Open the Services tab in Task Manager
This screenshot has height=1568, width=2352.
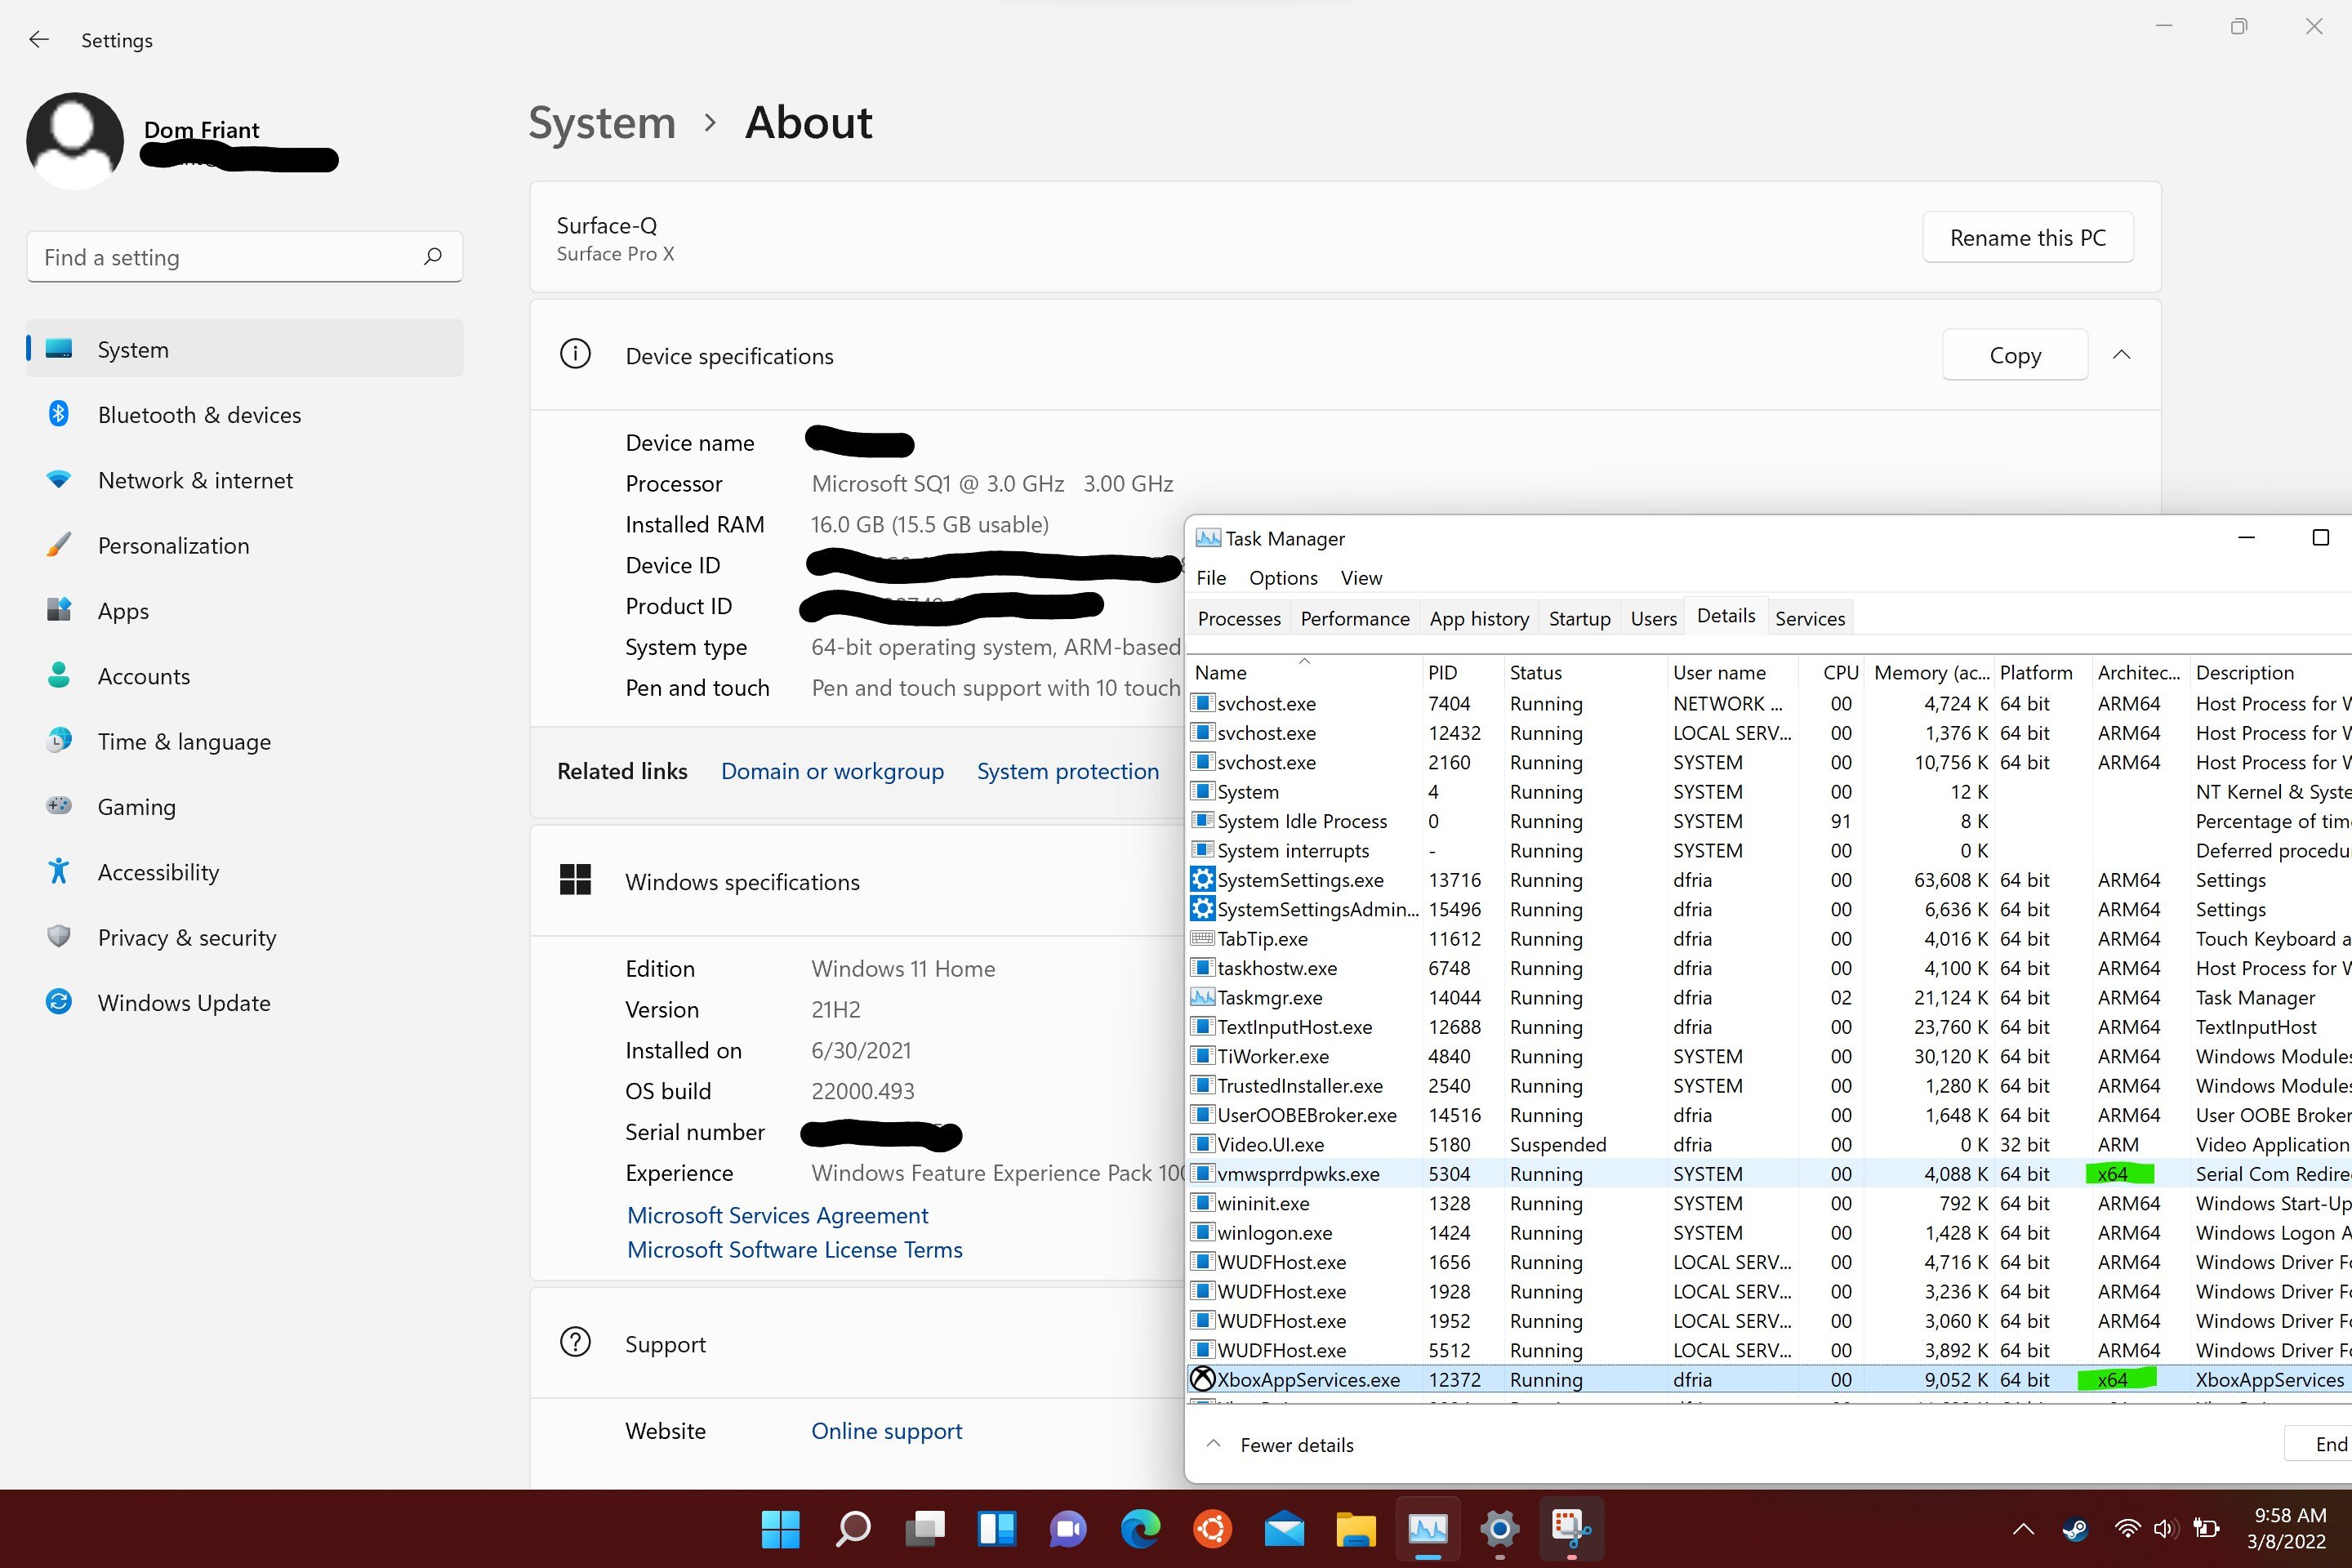[1809, 619]
